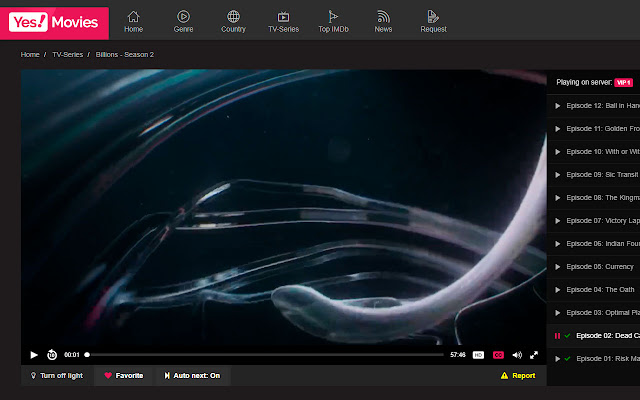Open the Genre menu
Screen dimensions: 640x400
point(183,22)
